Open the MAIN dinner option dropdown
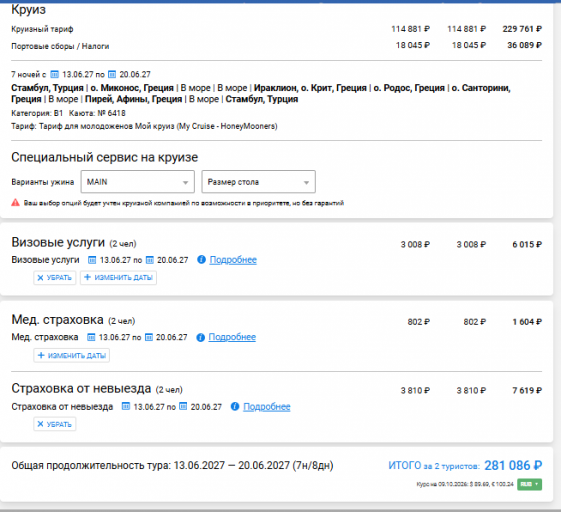The height and width of the screenshot is (512, 561). click(138, 182)
